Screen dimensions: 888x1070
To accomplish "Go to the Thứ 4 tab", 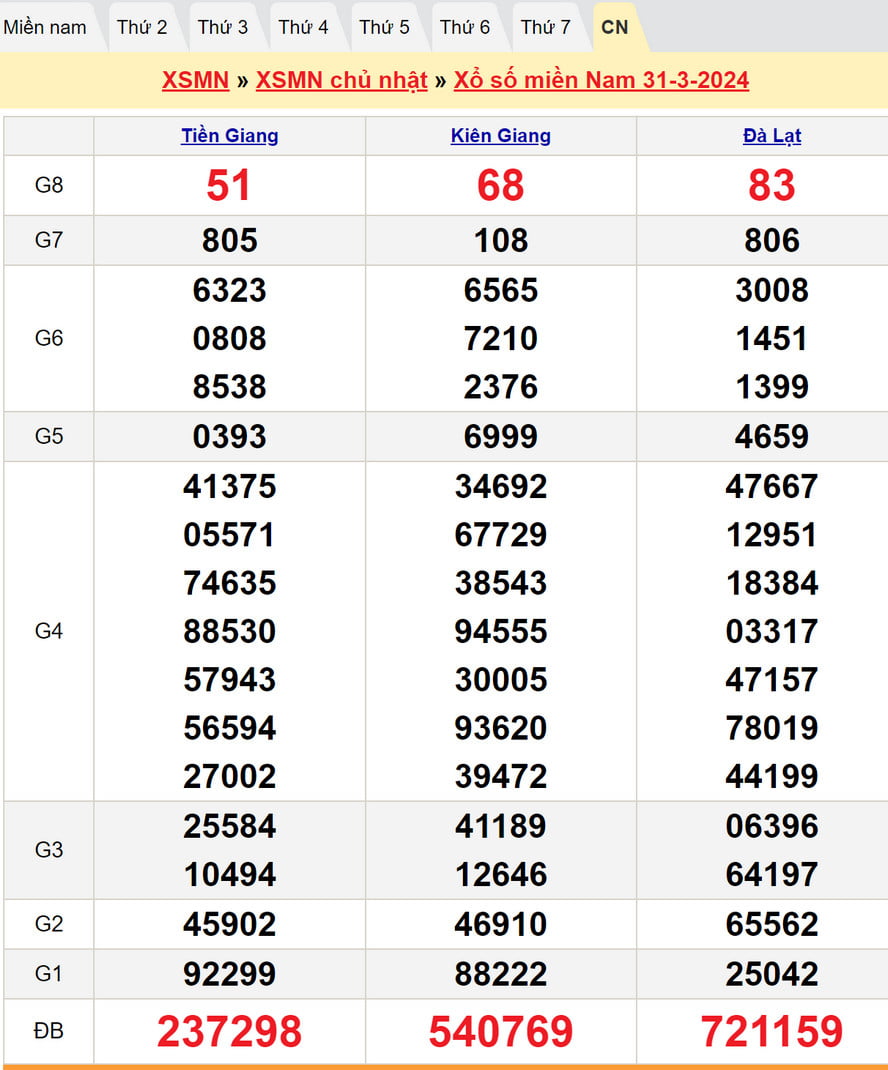I will click(x=303, y=27).
